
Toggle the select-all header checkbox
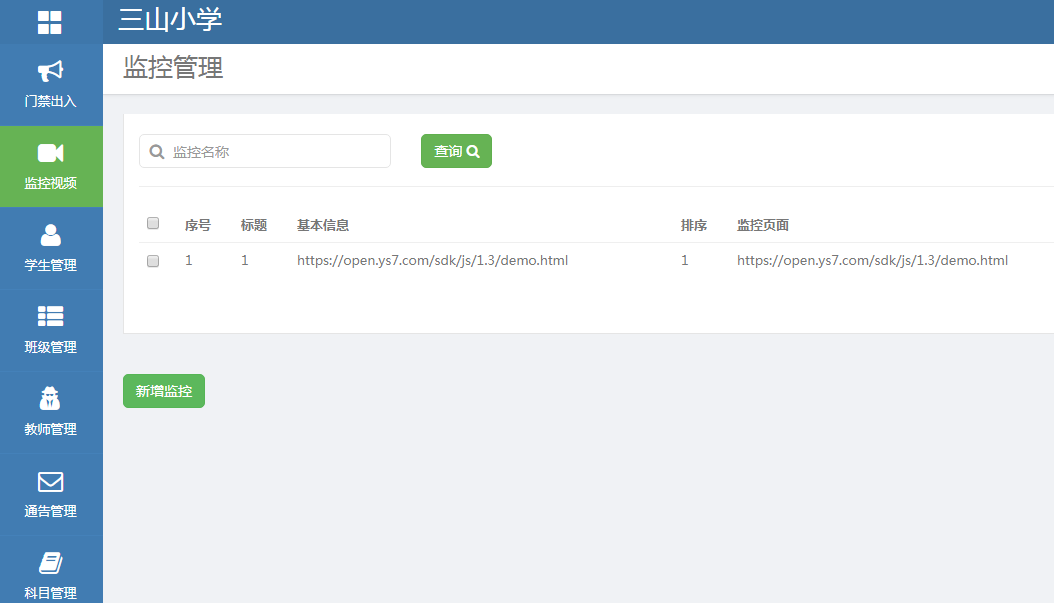tap(153, 224)
